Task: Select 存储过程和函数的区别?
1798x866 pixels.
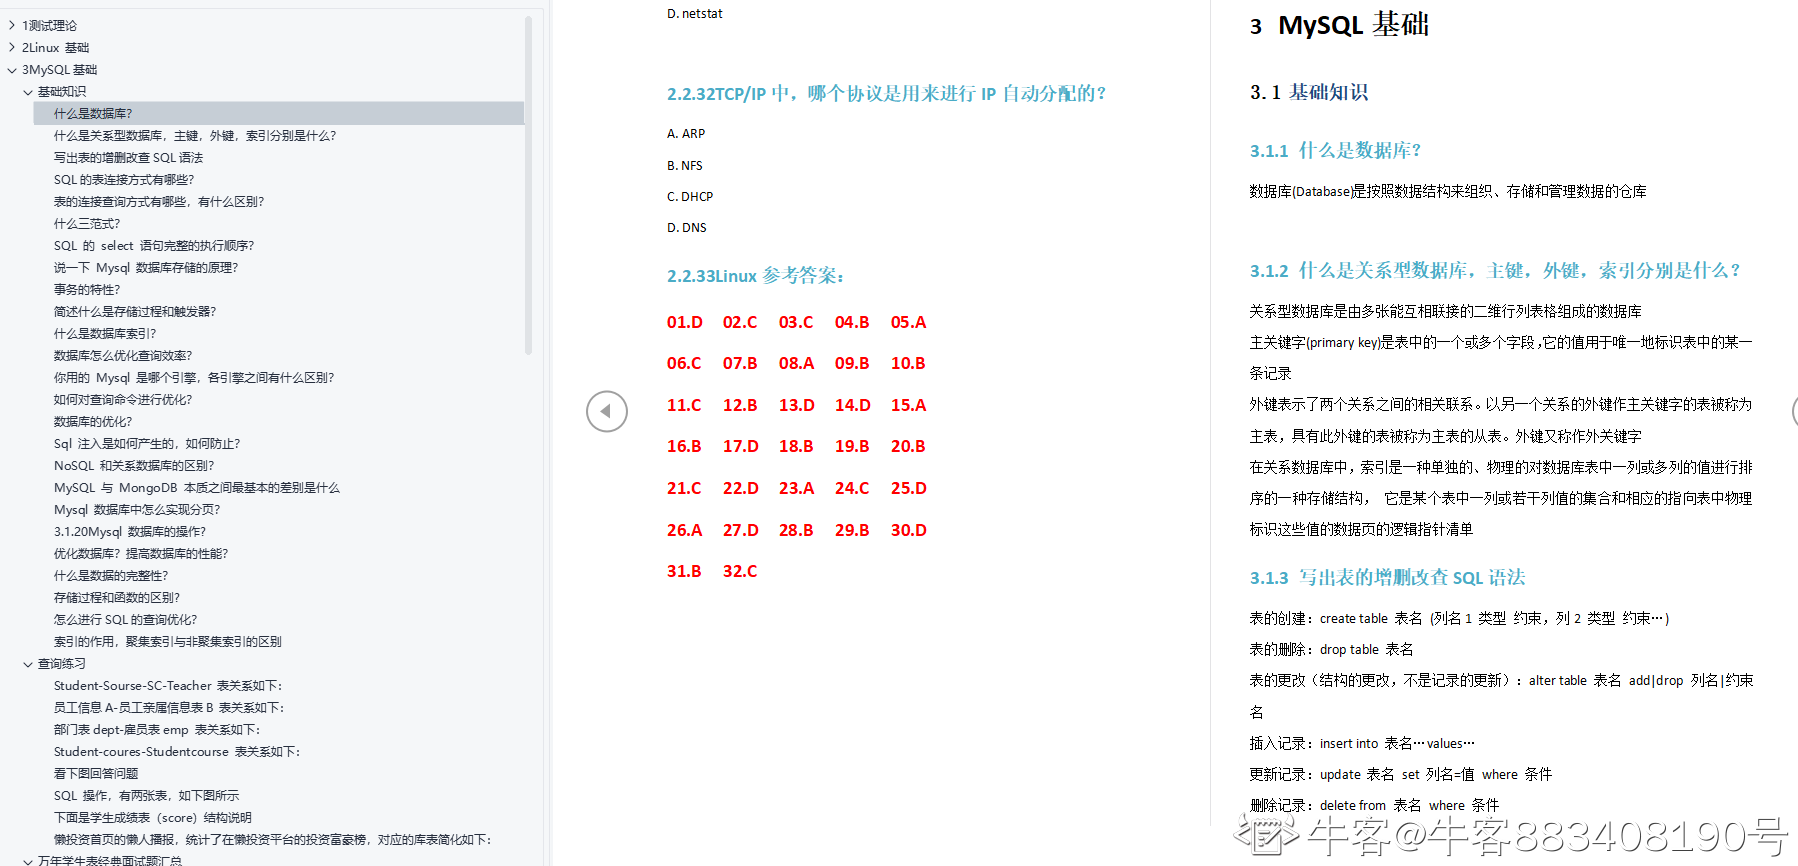Action: coord(117,598)
